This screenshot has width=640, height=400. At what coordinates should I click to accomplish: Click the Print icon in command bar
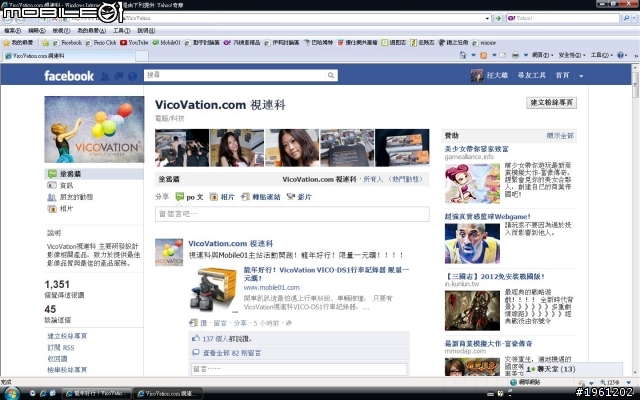516,55
